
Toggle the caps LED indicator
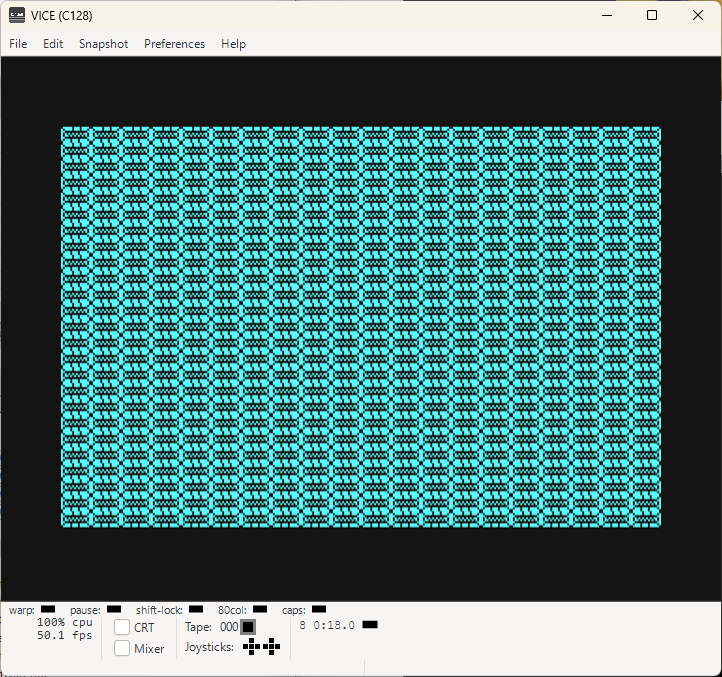coord(319,609)
